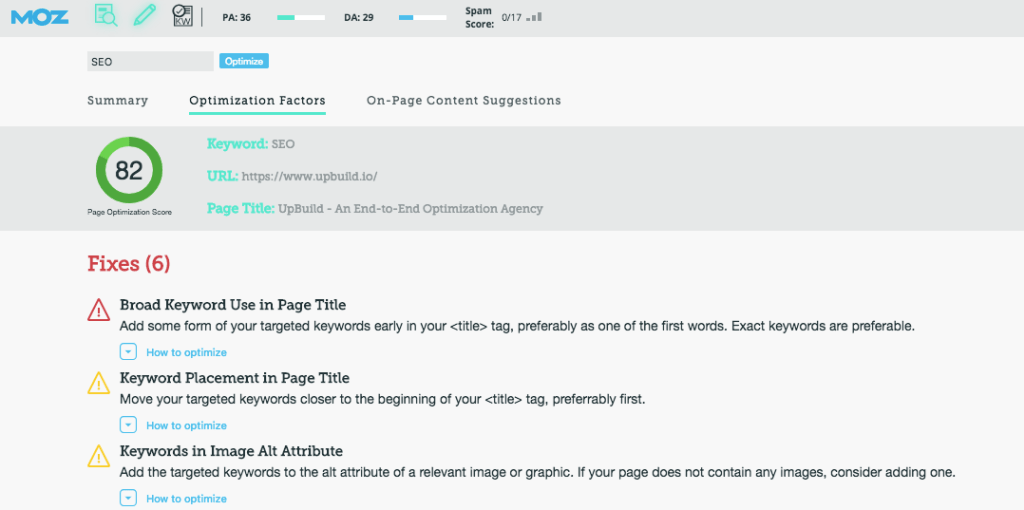Screen dimensions: 1024x510
Task: Open On-Page Content Suggestions tab
Action: [463, 101]
